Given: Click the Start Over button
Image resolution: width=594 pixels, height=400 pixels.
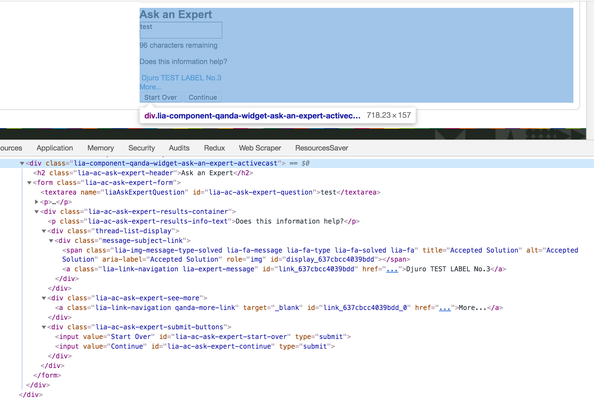Looking at the screenshot, I should (160, 97).
